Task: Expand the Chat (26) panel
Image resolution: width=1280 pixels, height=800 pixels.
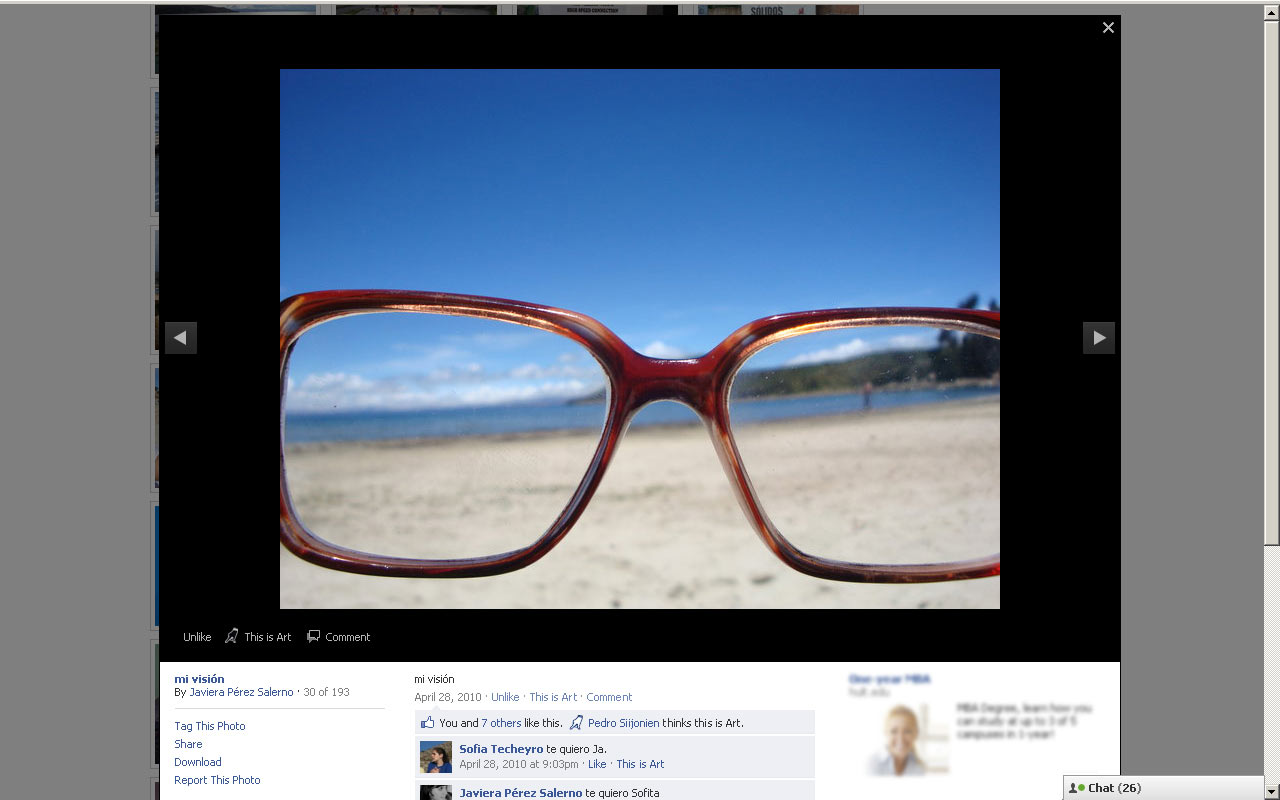Action: (x=1114, y=788)
